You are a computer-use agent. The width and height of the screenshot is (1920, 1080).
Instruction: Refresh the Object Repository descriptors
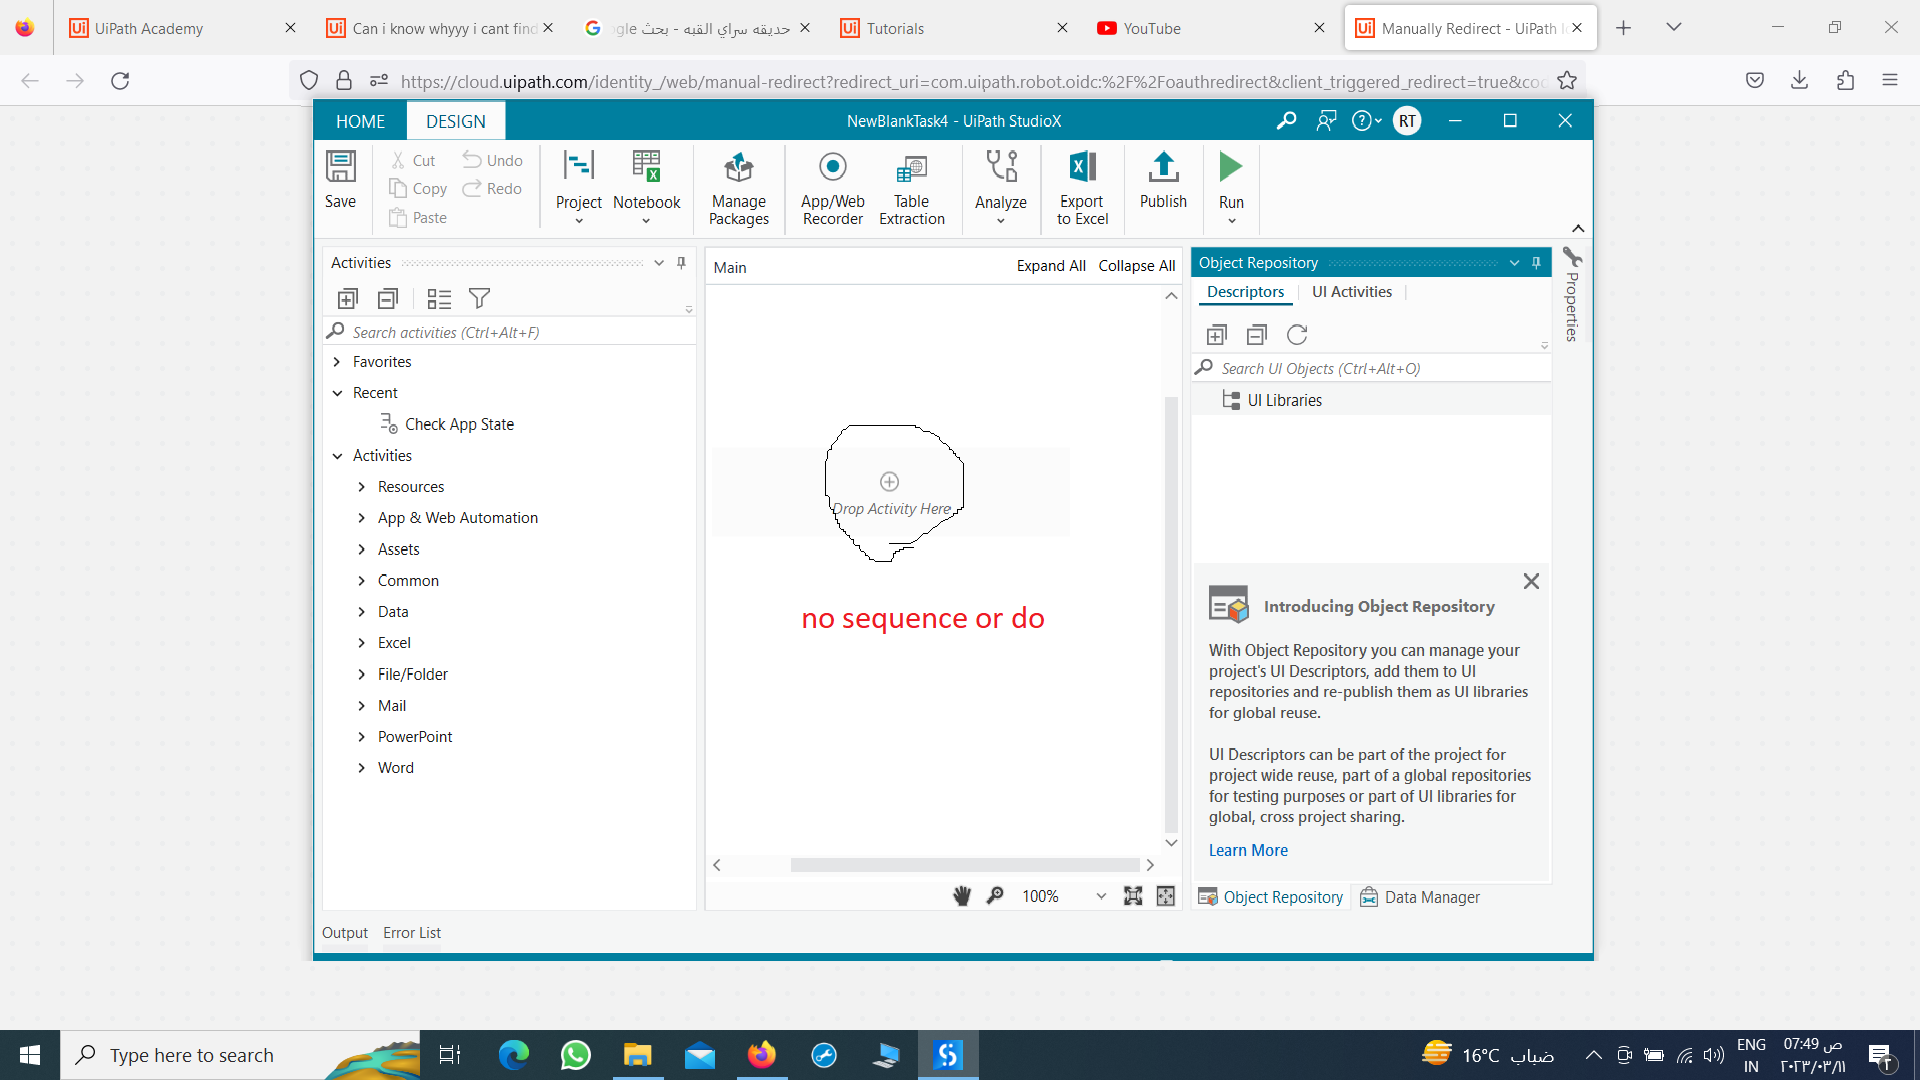click(x=1297, y=335)
